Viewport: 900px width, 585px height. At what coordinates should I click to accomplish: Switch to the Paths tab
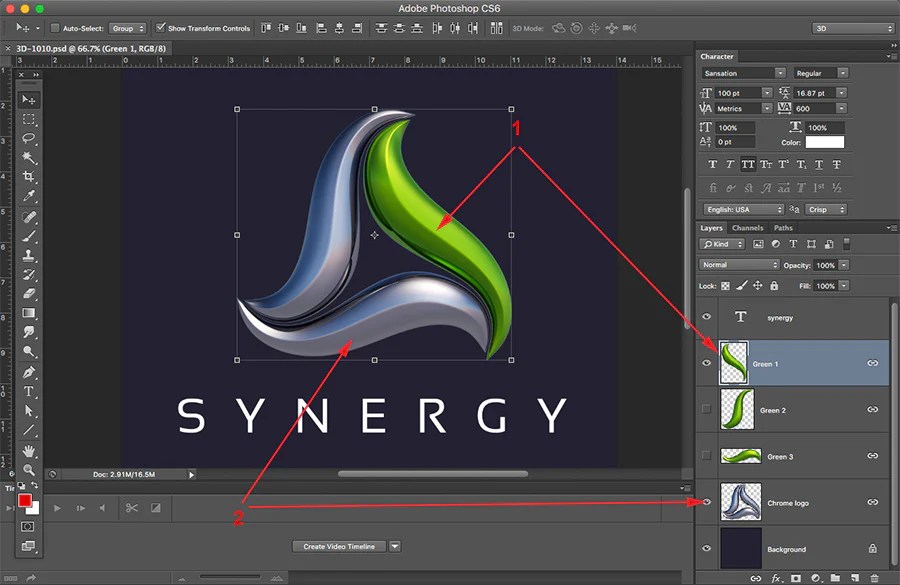pos(783,228)
